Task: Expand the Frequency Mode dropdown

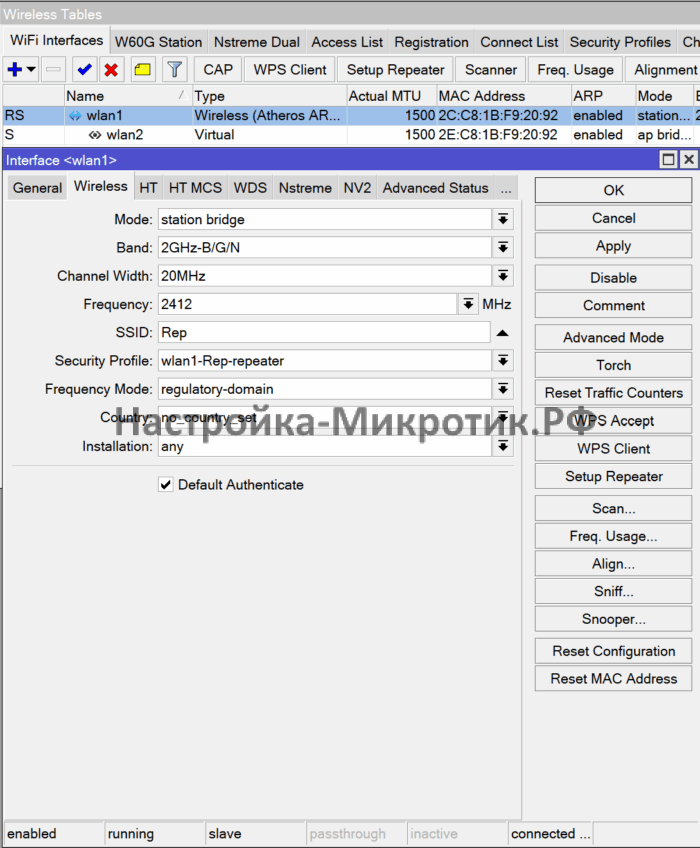Action: pos(503,389)
